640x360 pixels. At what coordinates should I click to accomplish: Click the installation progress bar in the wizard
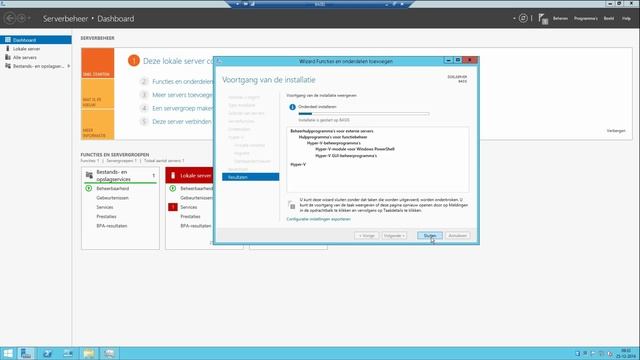(364, 114)
